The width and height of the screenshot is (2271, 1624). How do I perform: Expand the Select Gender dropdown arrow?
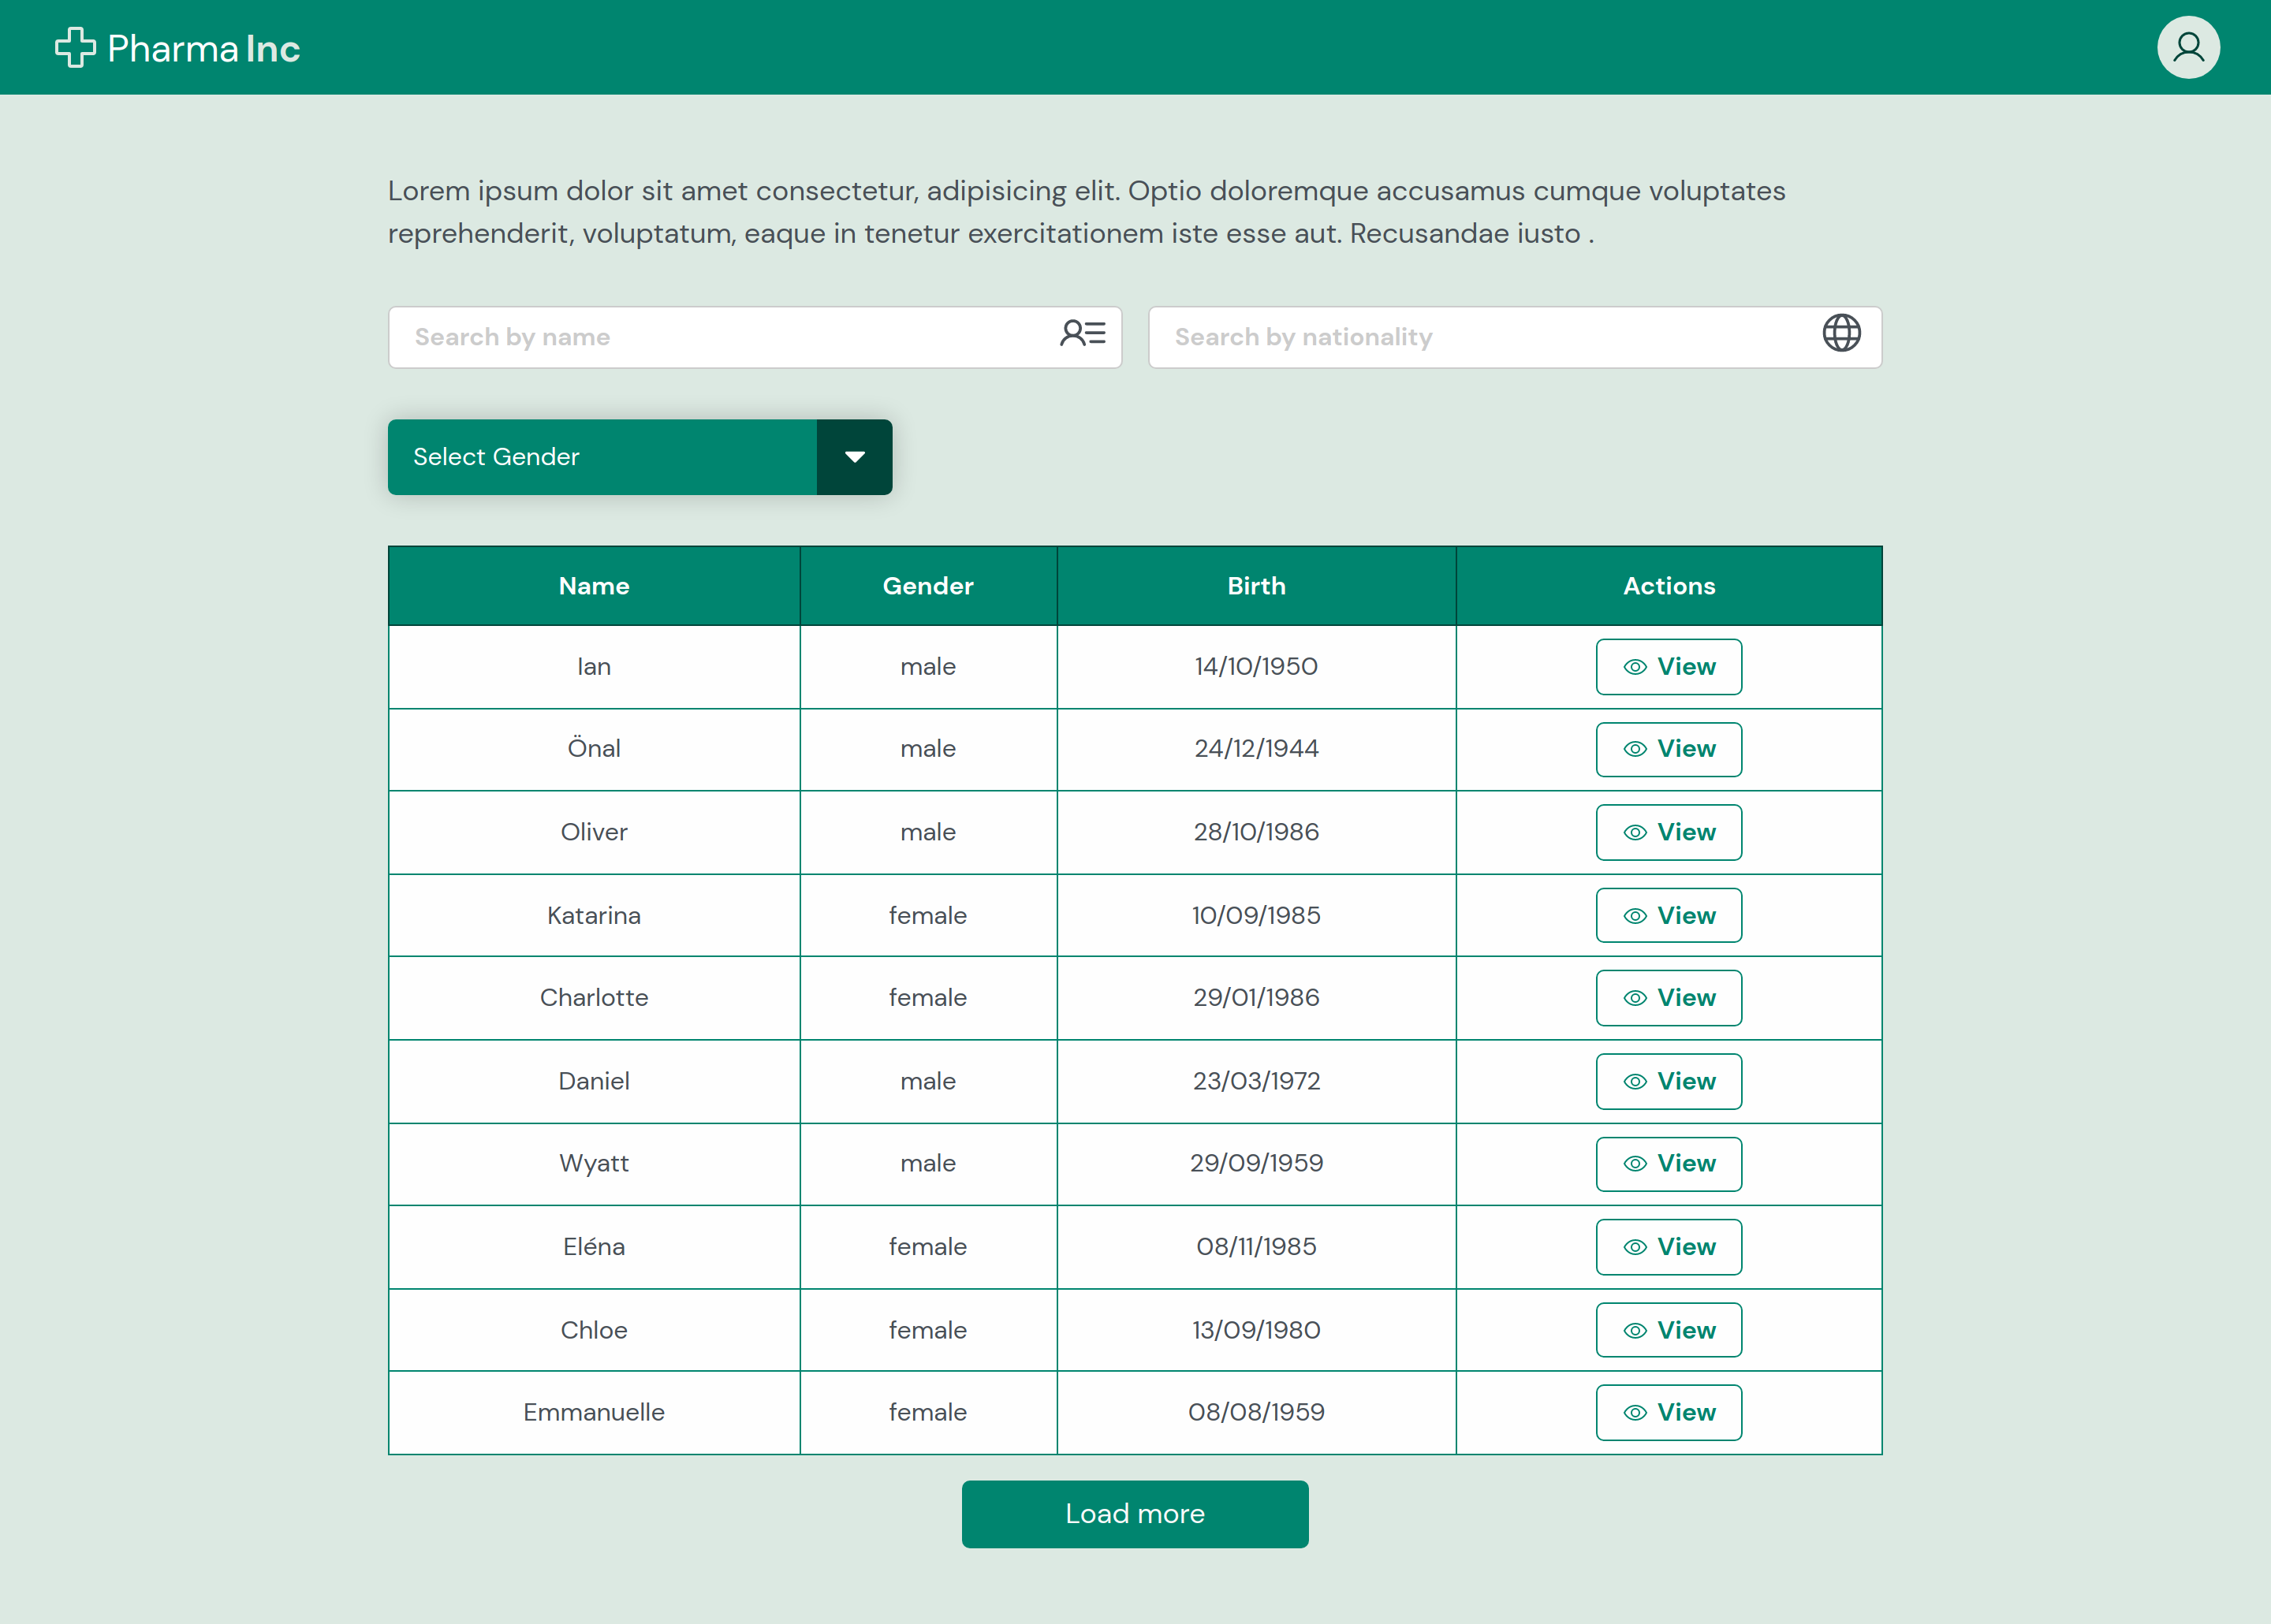point(854,457)
